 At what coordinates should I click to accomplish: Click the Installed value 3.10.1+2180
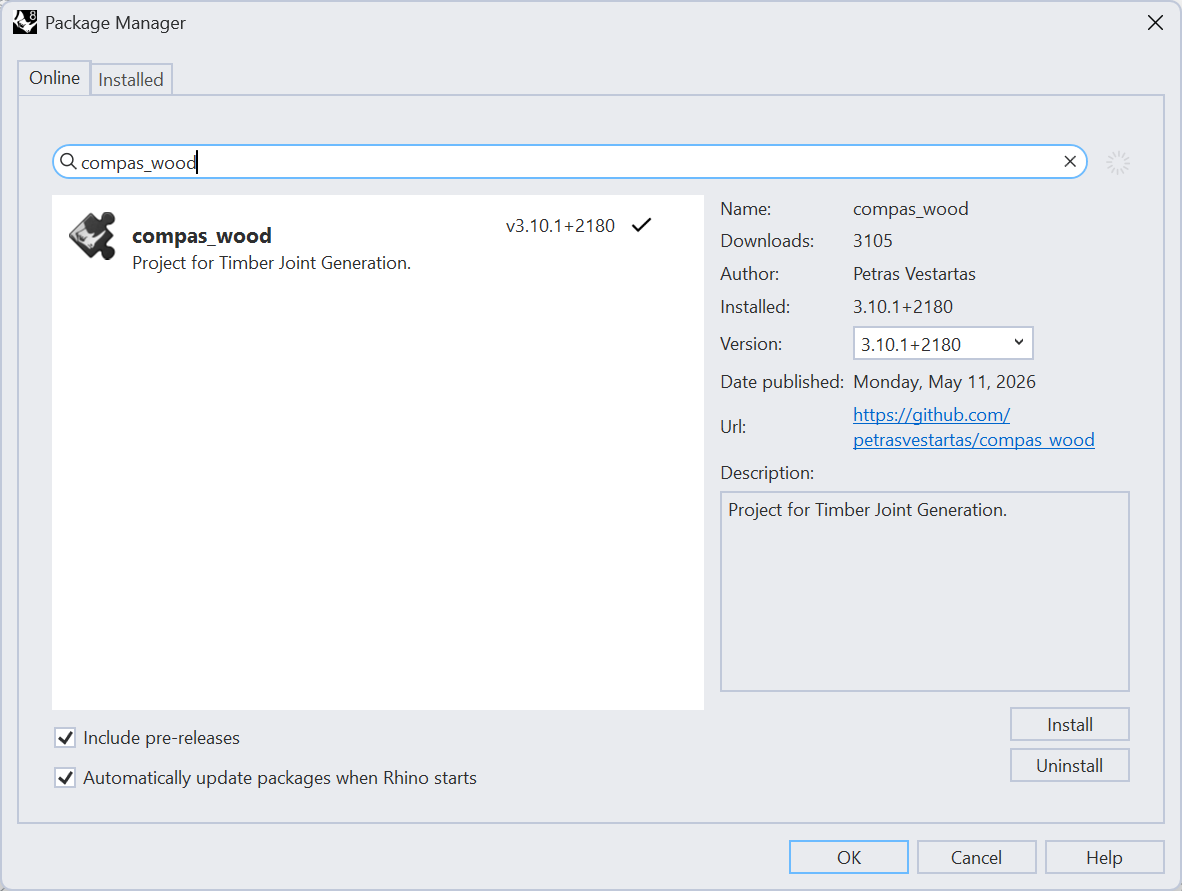pyautogui.click(x=903, y=307)
